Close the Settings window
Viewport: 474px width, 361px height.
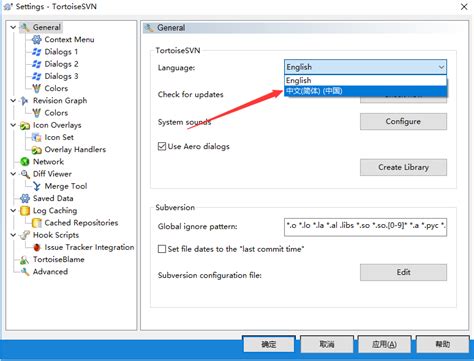click(x=464, y=7)
